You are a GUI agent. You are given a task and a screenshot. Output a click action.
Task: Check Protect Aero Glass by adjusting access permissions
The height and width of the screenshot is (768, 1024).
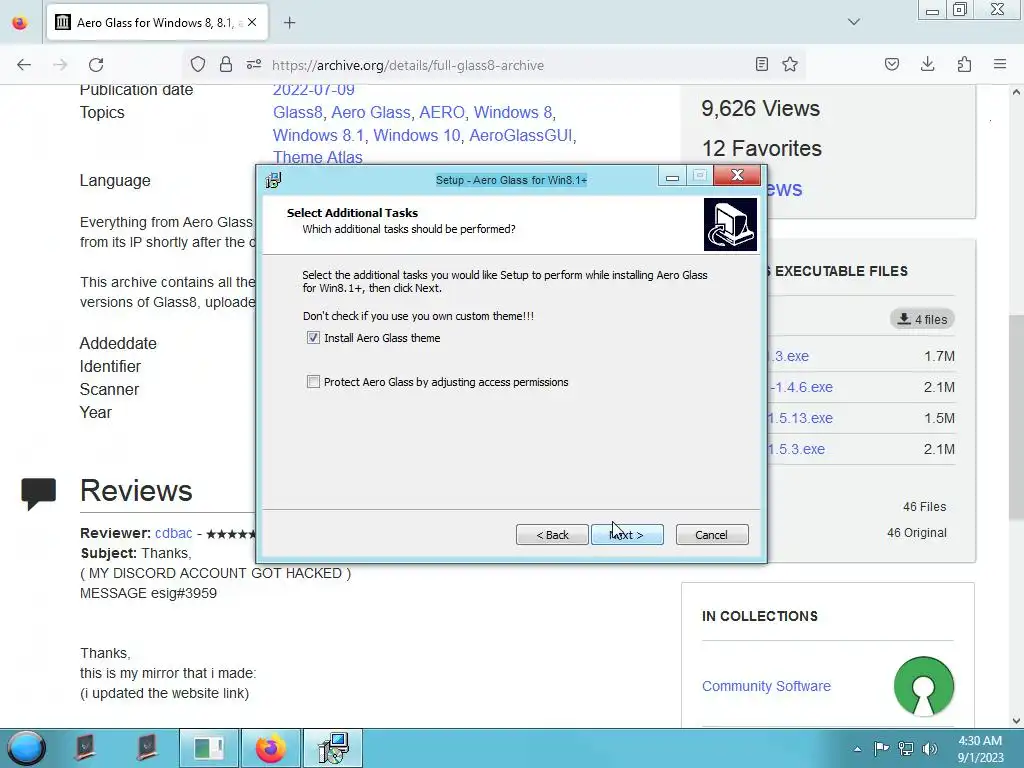[x=313, y=382]
